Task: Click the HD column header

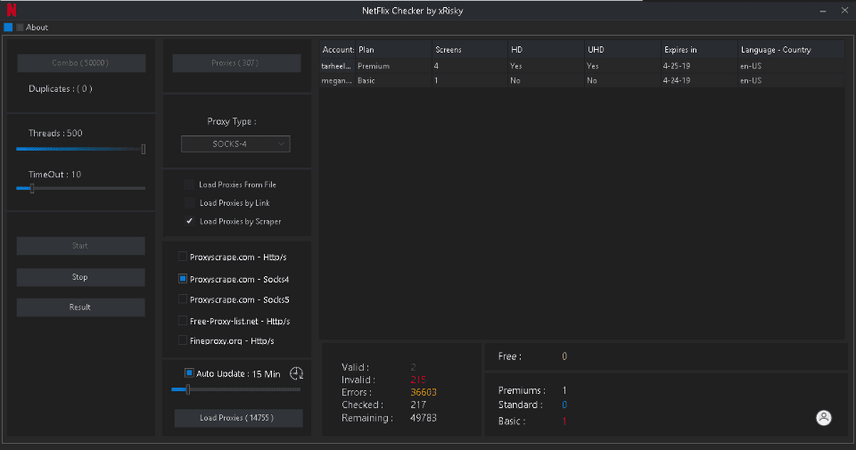Action: [546, 50]
